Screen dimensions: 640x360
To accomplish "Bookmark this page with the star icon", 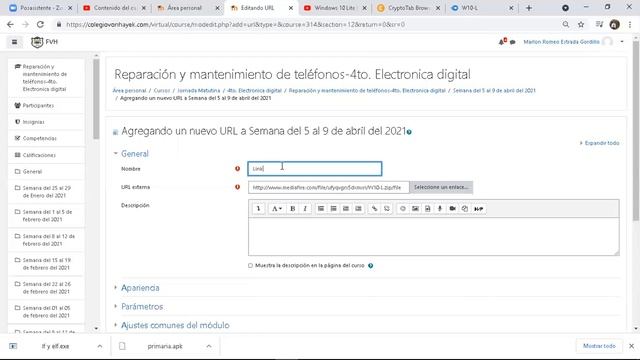I will pos(581,24).
